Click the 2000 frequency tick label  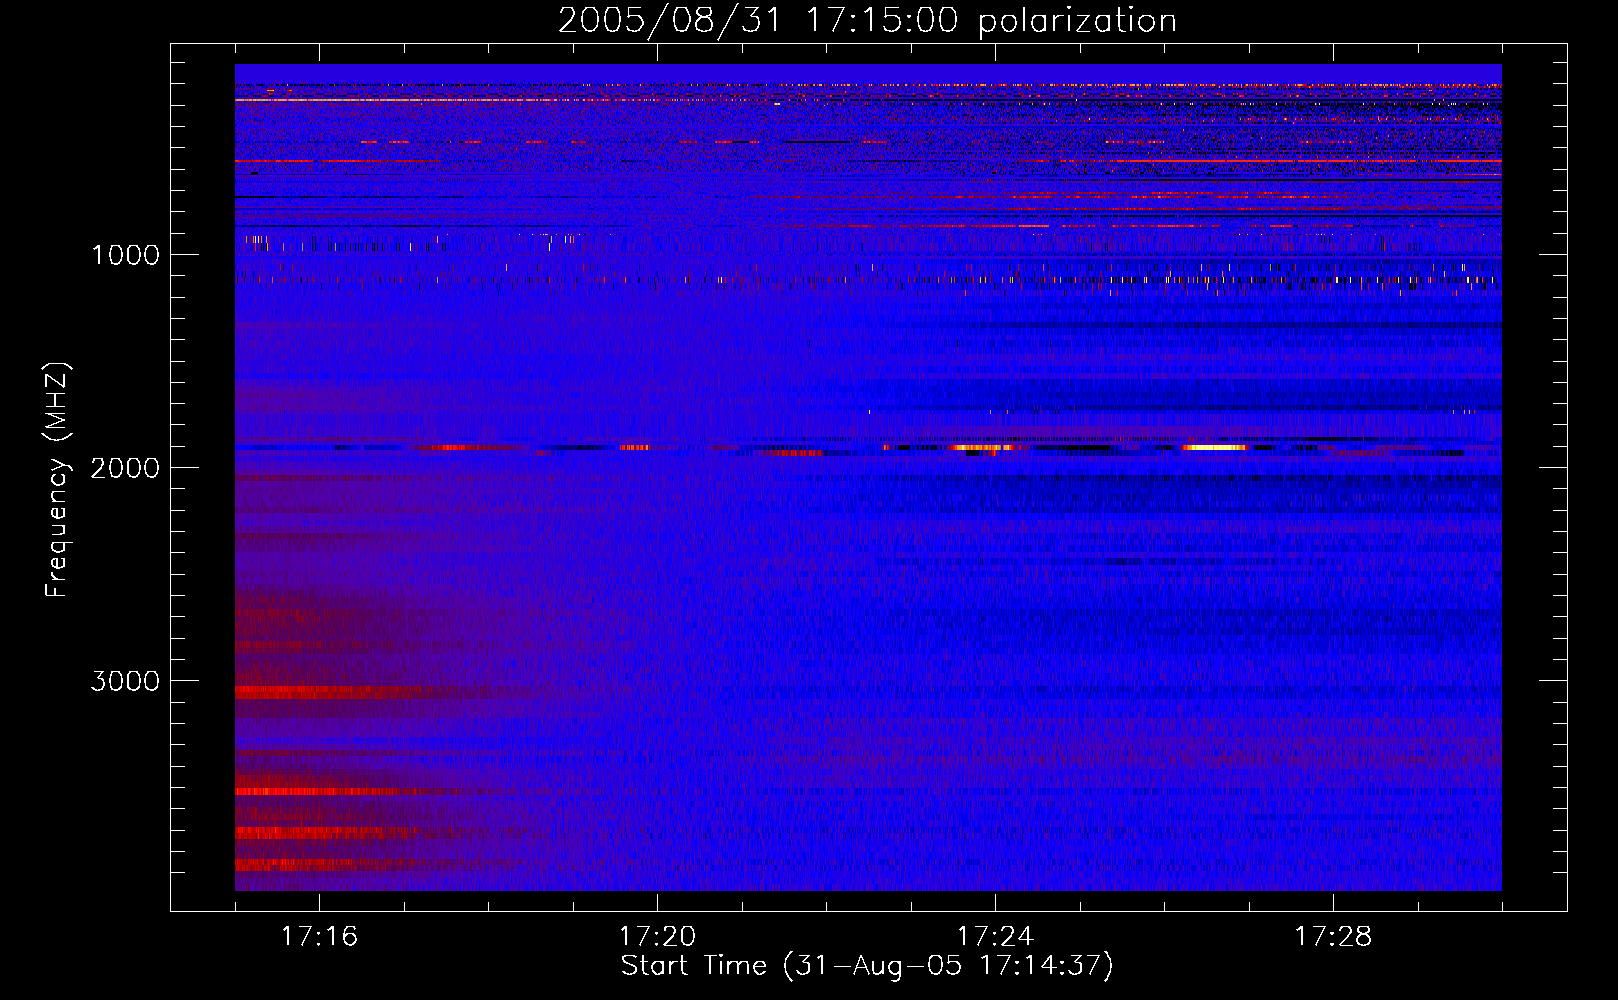pos(125,468)
